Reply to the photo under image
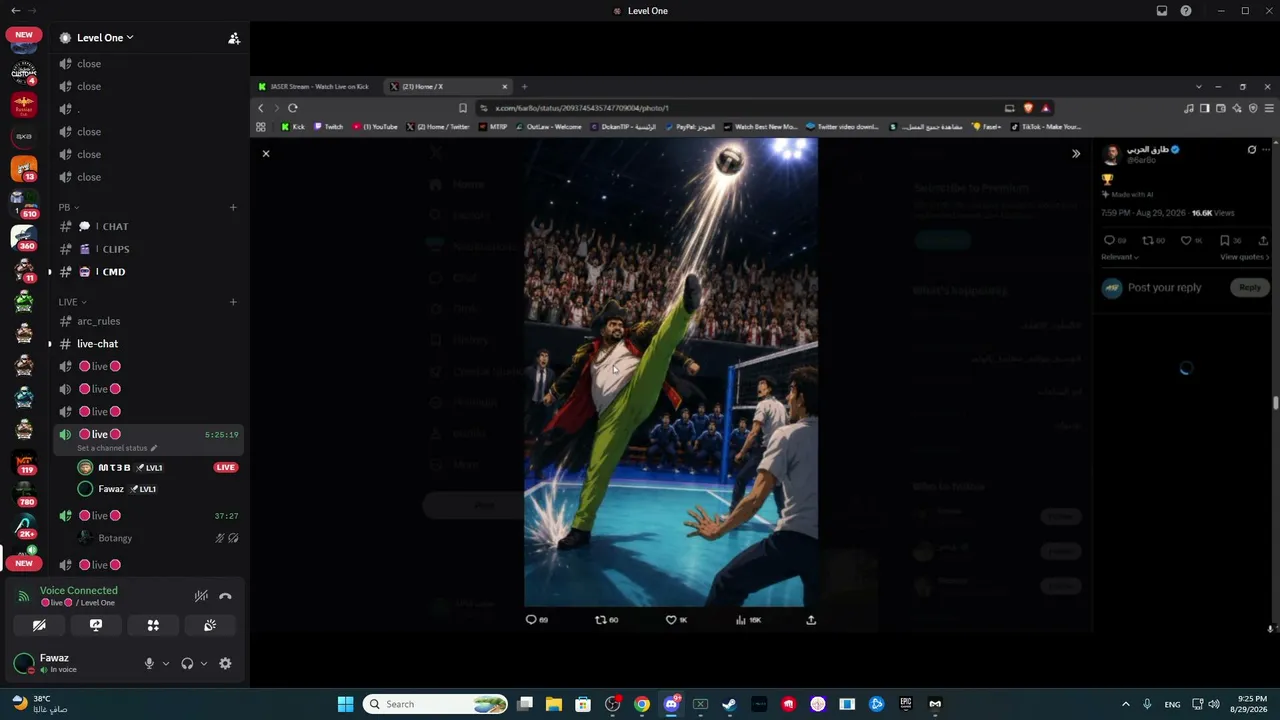The image size is (1280, 720). [x=537, y=620]
